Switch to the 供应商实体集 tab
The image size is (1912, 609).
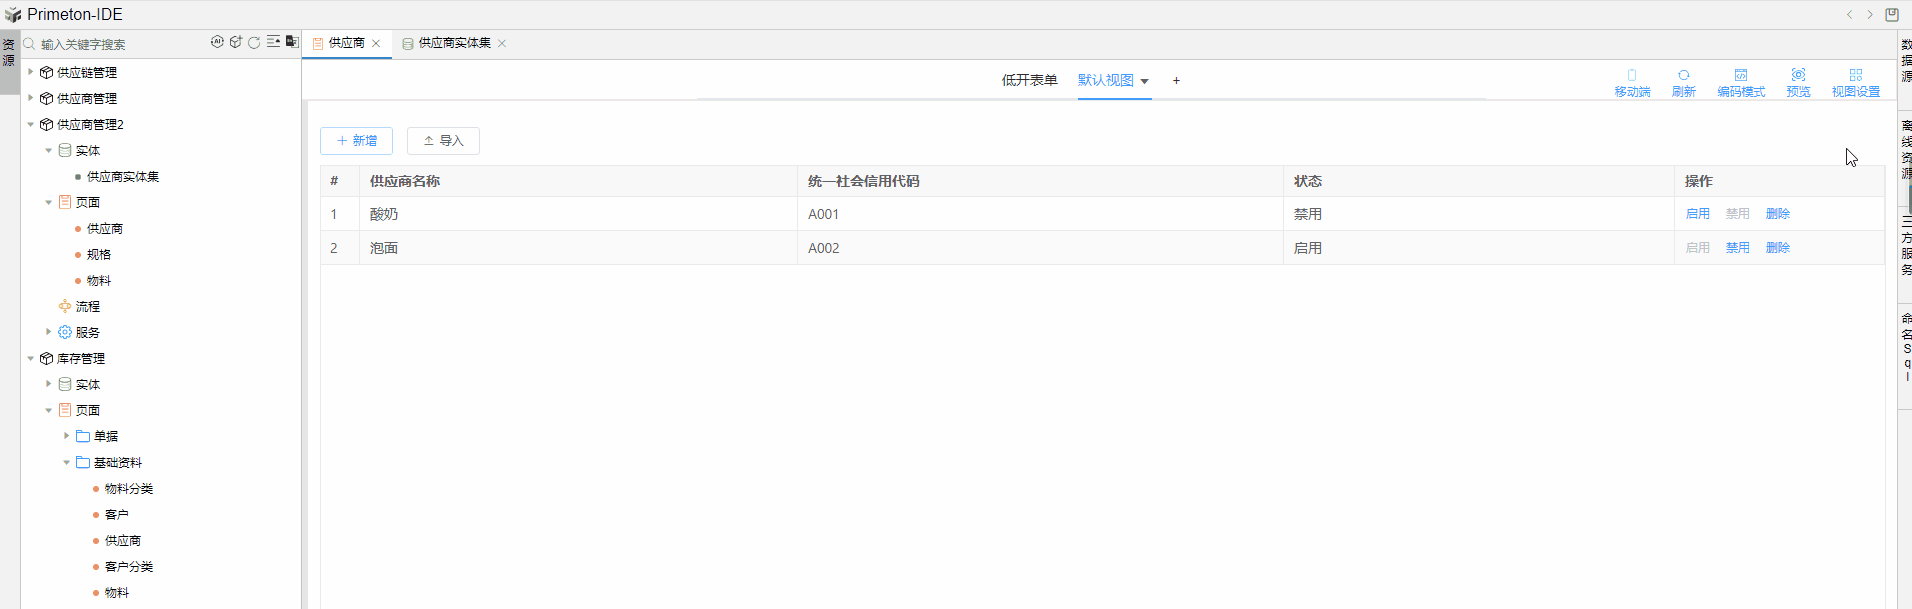pos(454,43)
